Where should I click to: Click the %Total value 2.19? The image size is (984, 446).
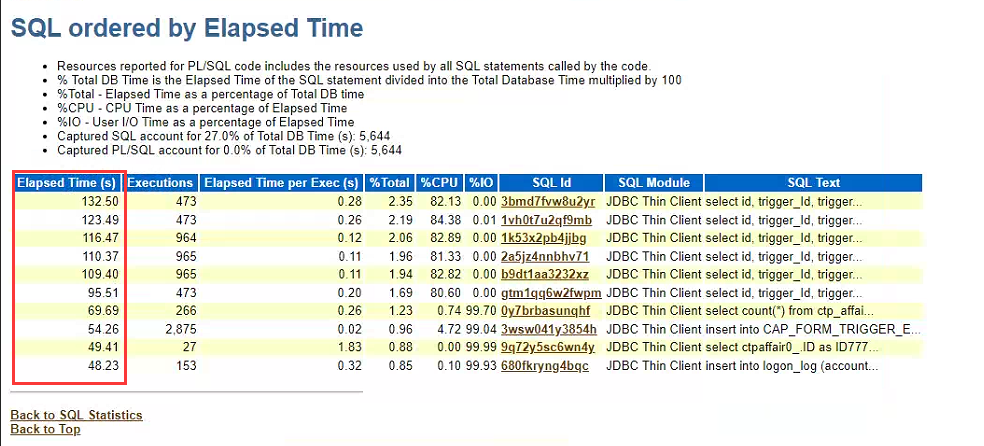[401, 220]
